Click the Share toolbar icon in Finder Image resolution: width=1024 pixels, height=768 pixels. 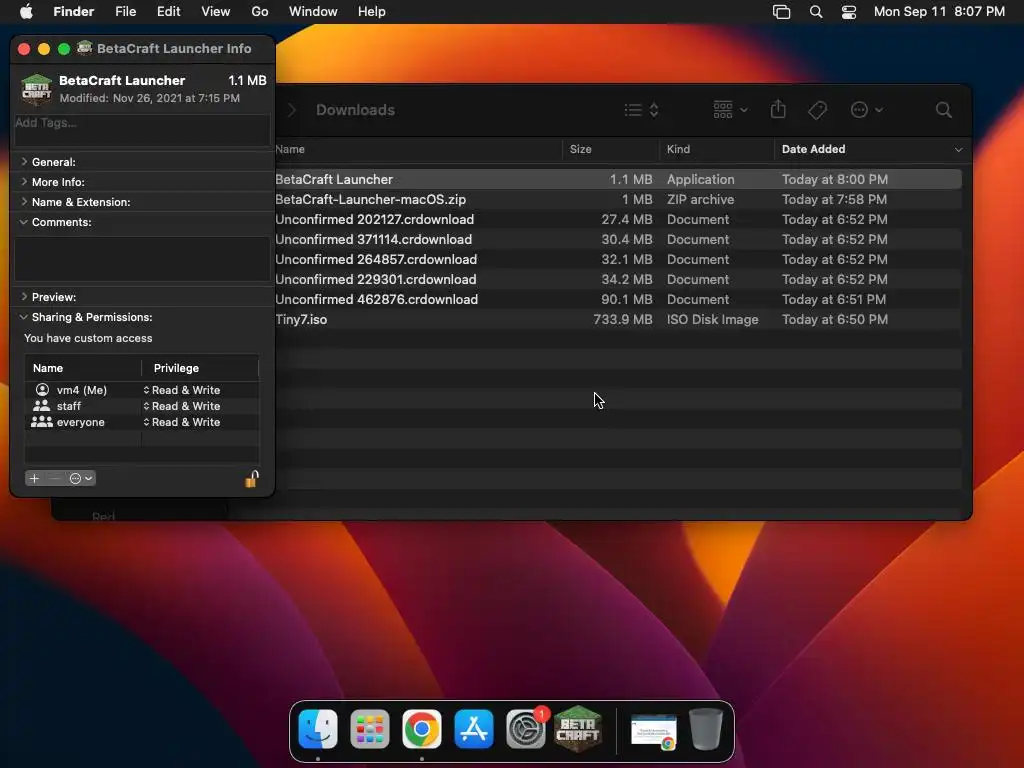pyautogui.click(x=778, y=110)
